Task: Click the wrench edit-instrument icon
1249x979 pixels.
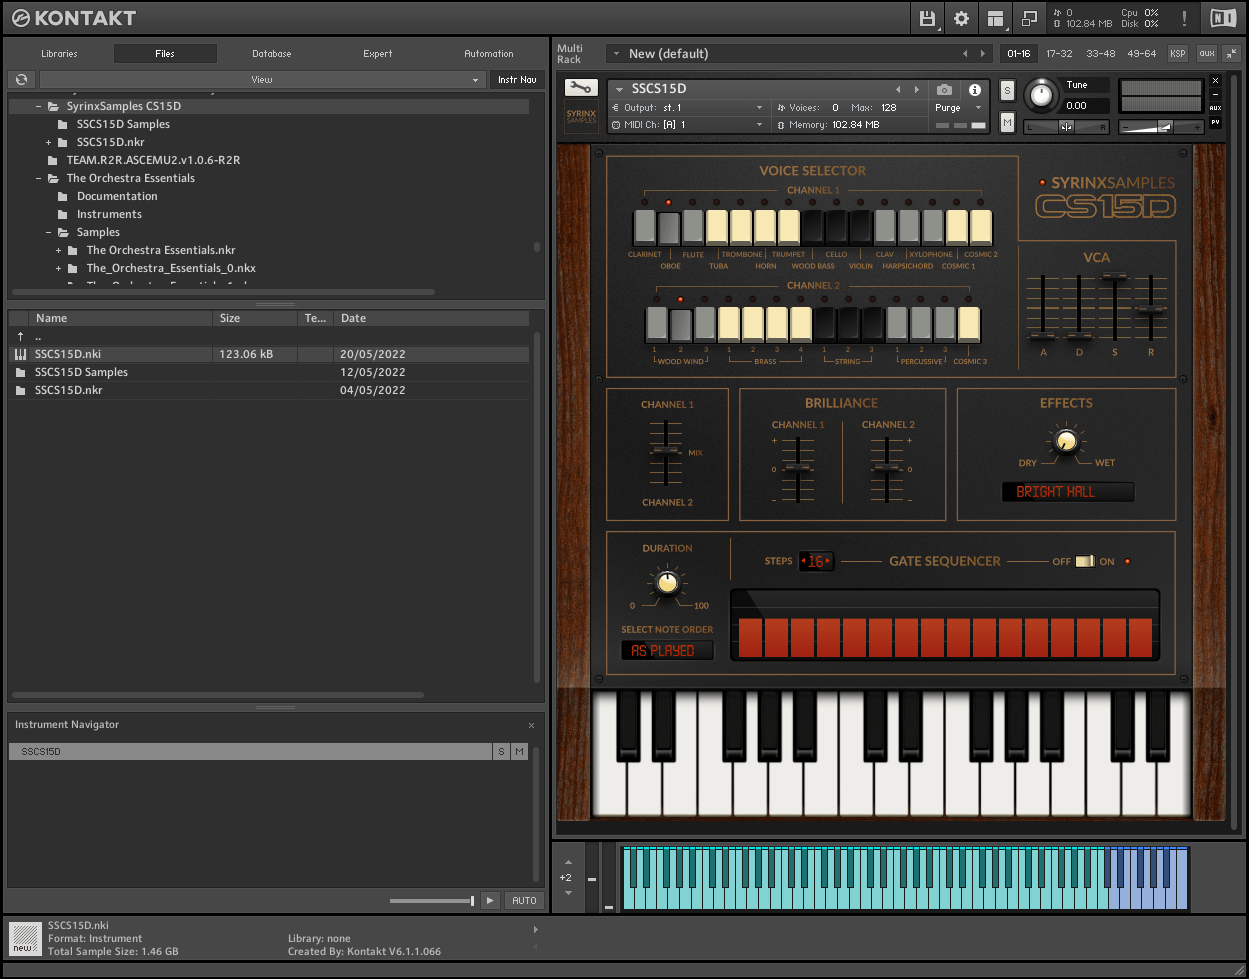Action: coord(581,88)
